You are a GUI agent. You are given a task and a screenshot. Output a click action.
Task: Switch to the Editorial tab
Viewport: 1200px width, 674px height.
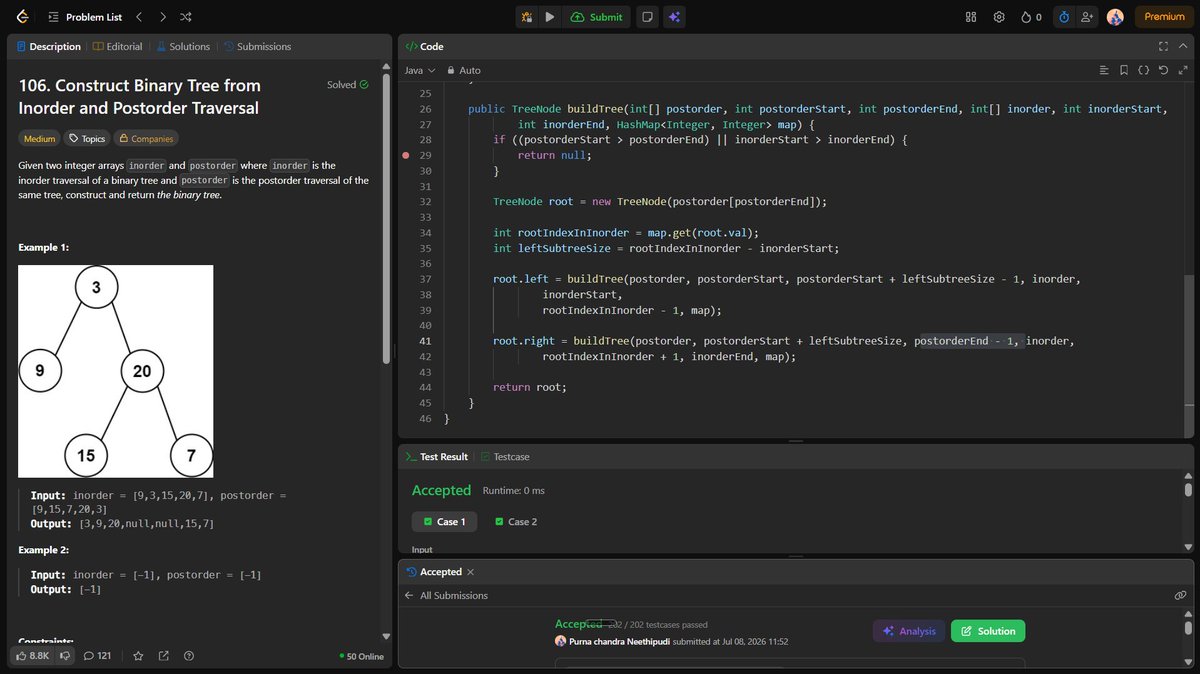coord(118,46)
